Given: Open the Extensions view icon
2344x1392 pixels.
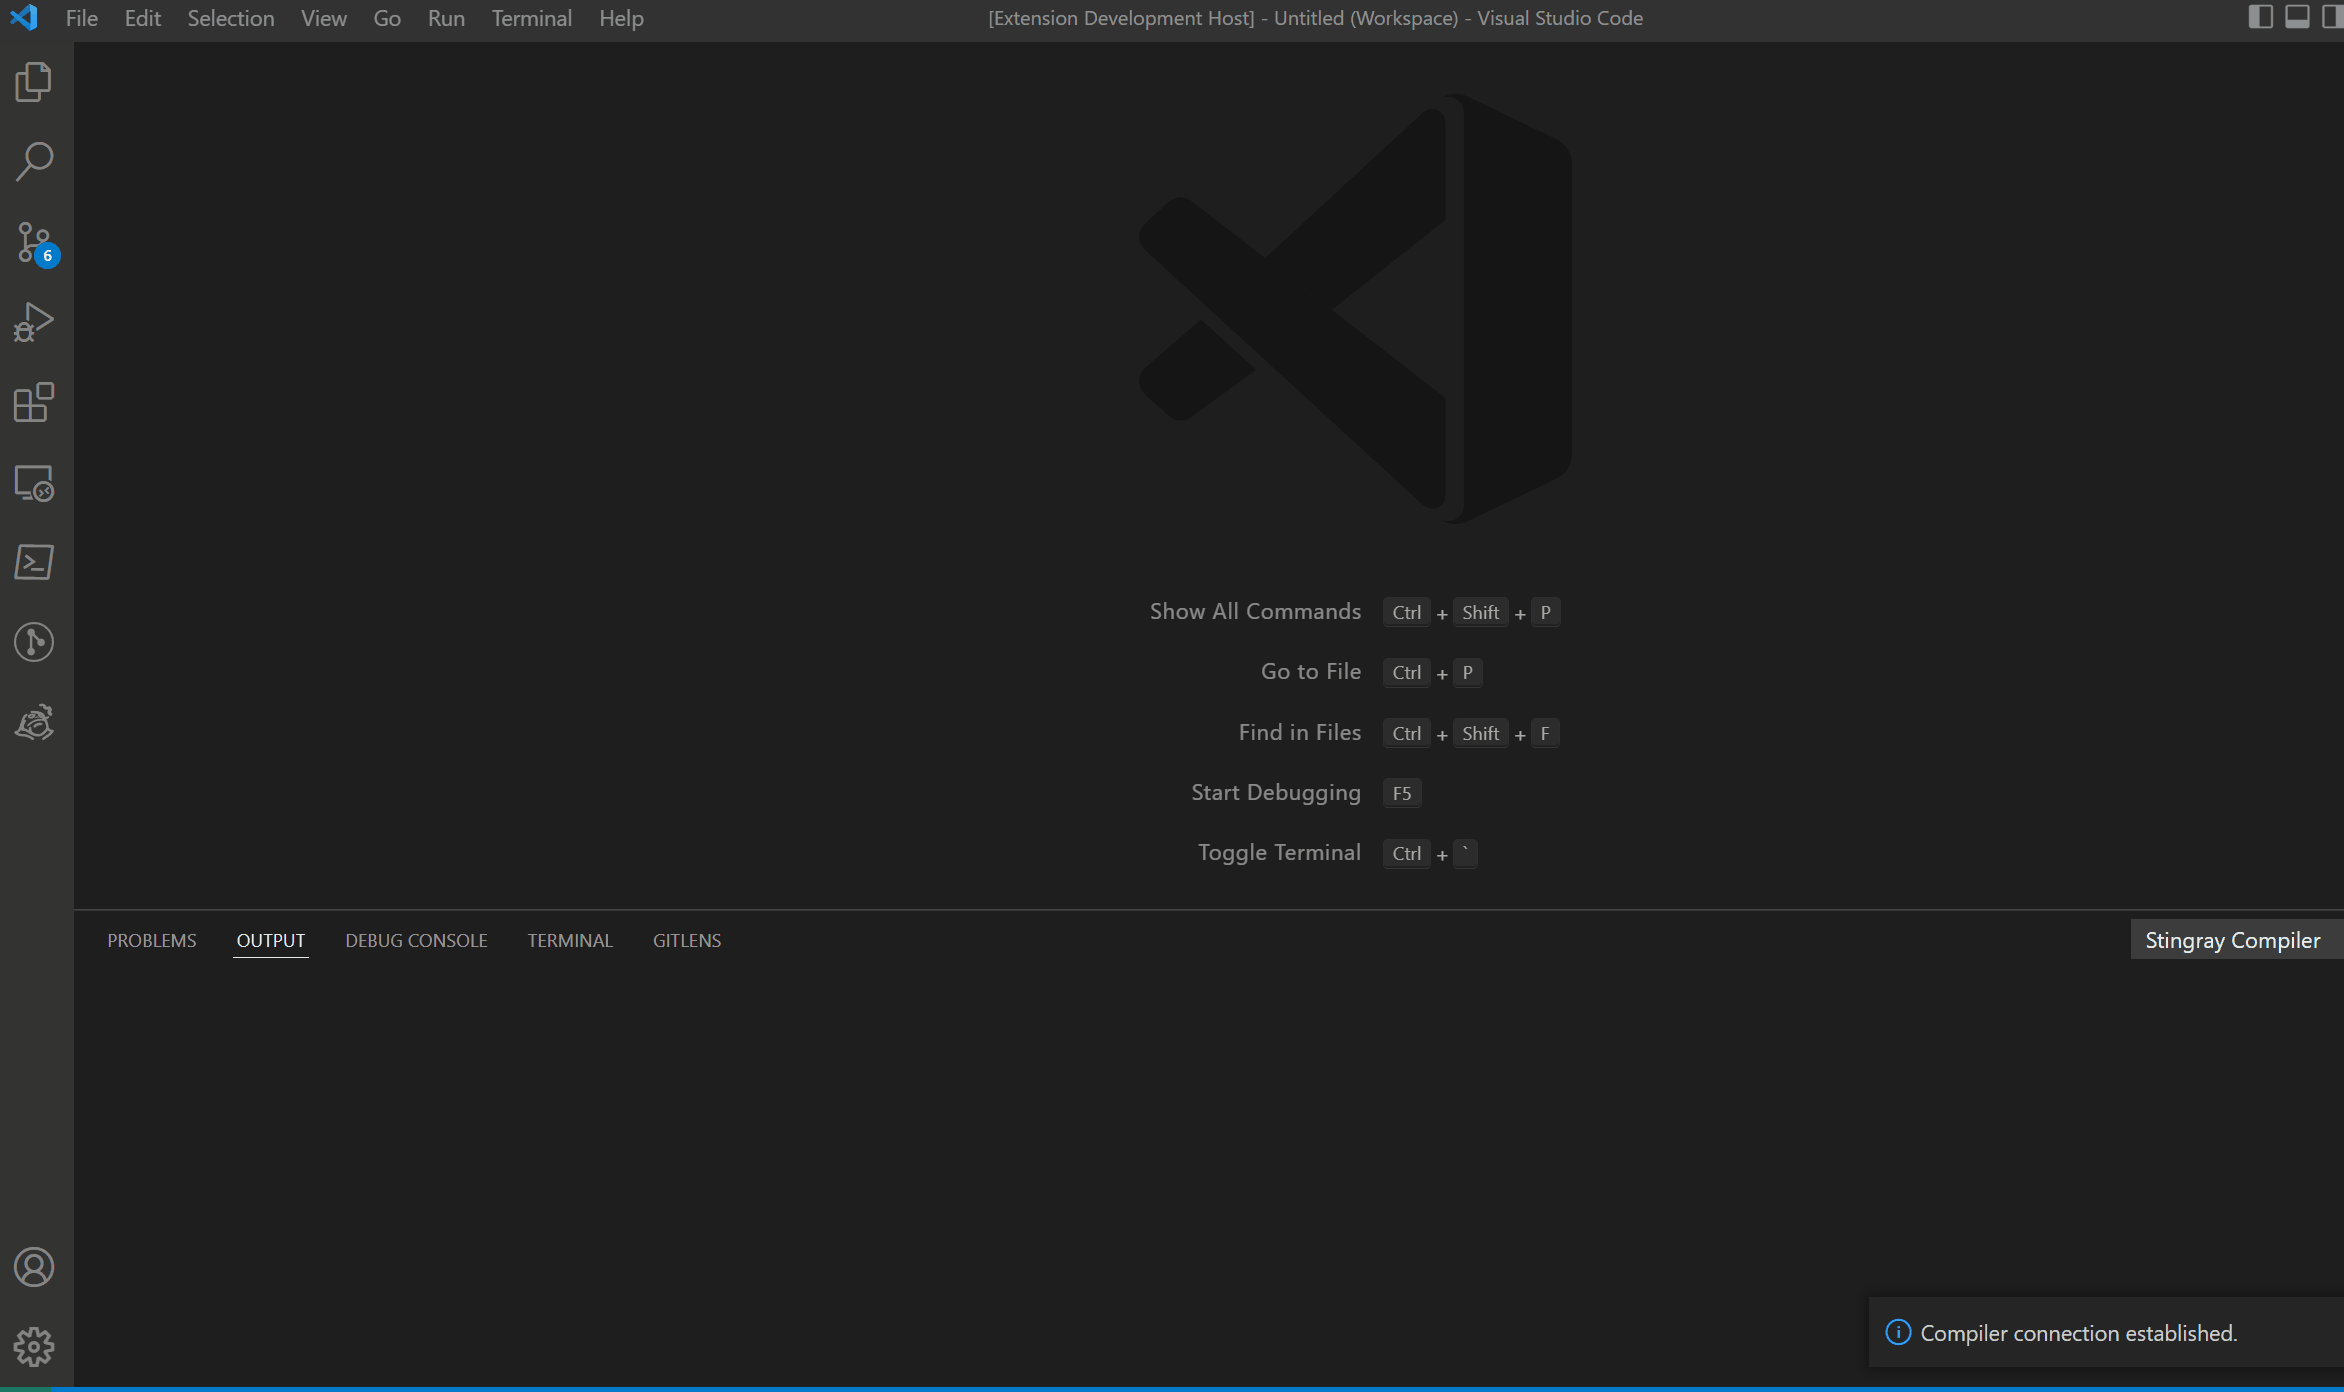Looking at the screenshot, I should pyautogui.click(x=34, y=402).
